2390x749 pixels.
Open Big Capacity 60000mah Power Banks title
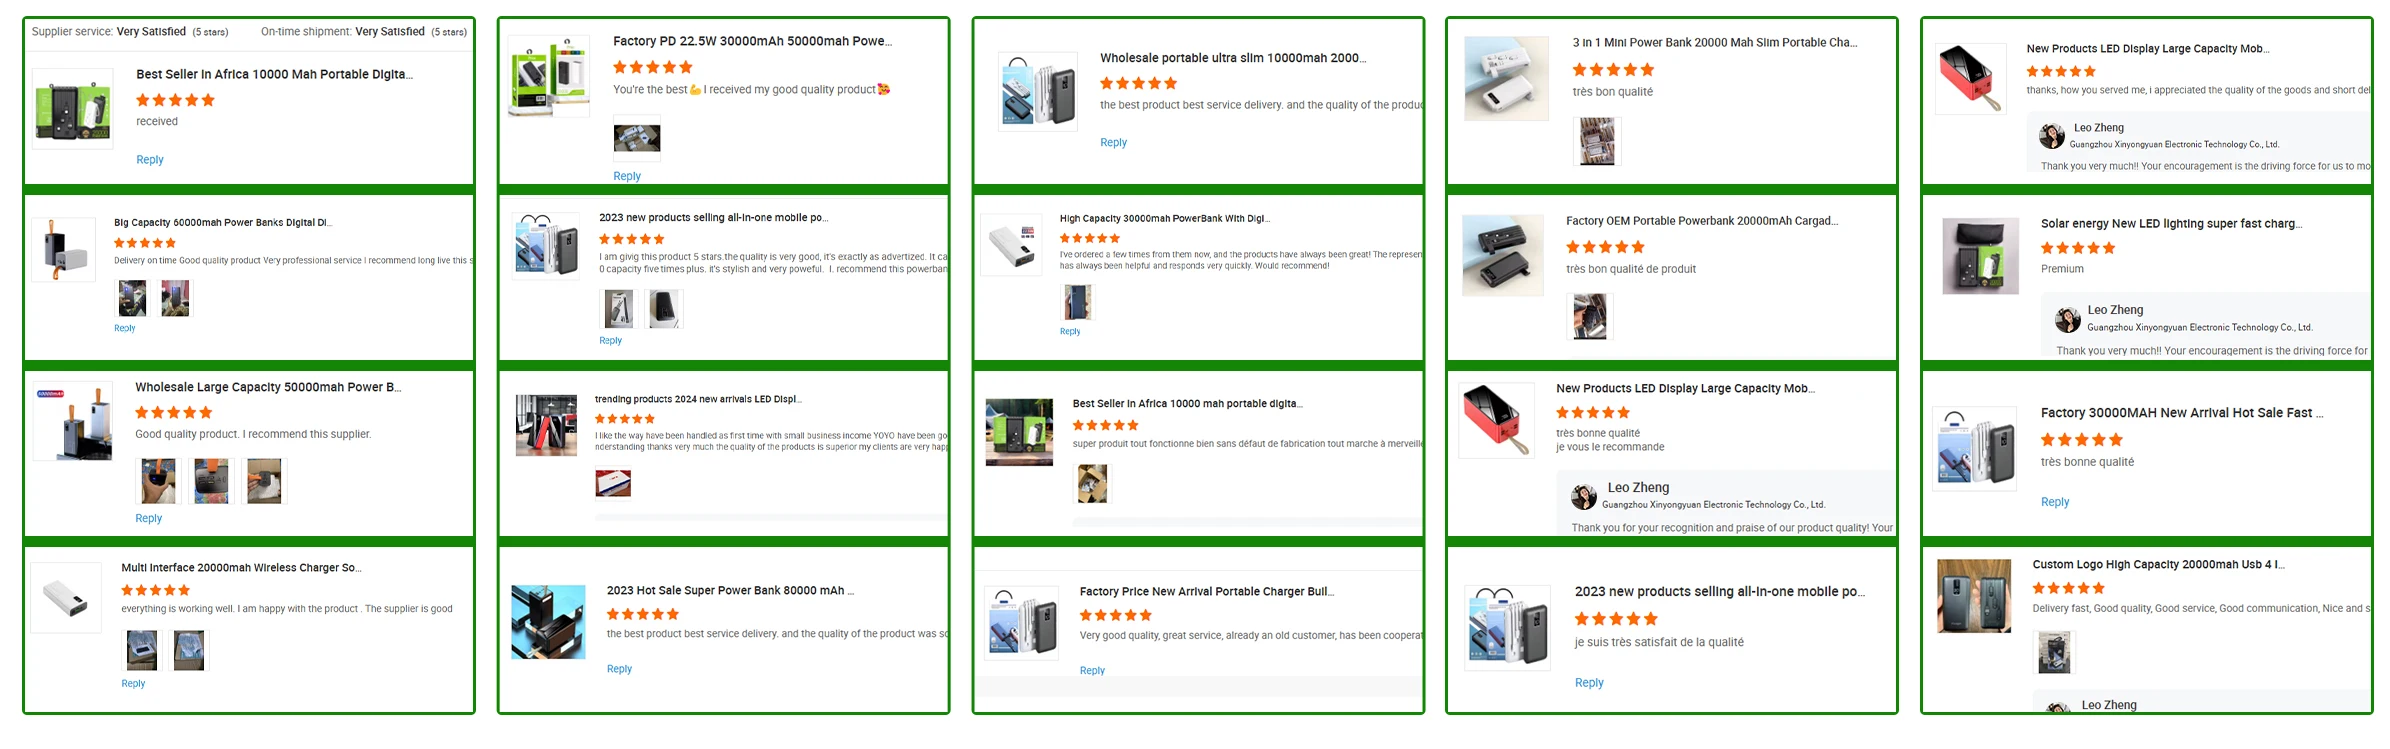(x=222, y=223)
